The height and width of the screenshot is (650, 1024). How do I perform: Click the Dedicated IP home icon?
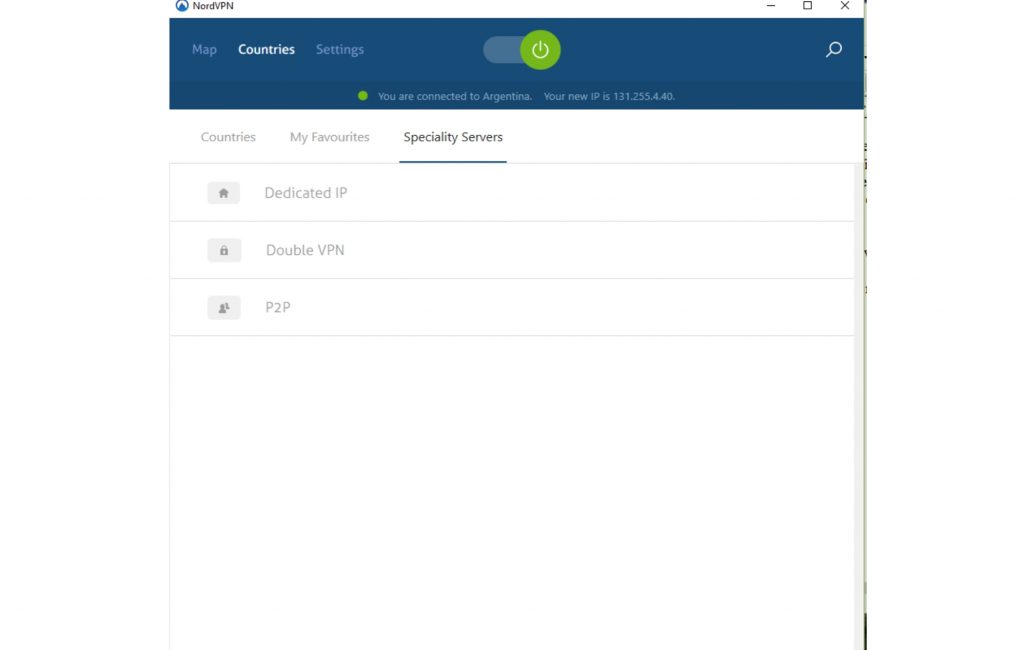click(223, 193)
